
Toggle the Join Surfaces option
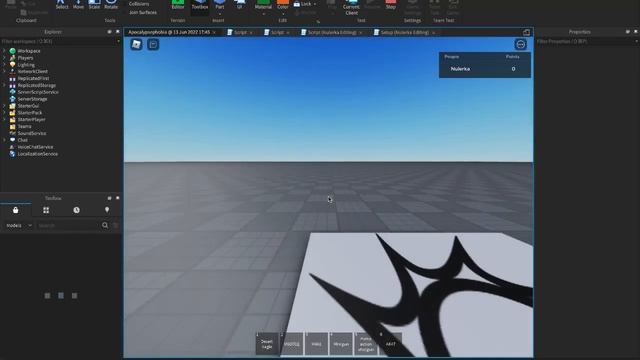143,12
